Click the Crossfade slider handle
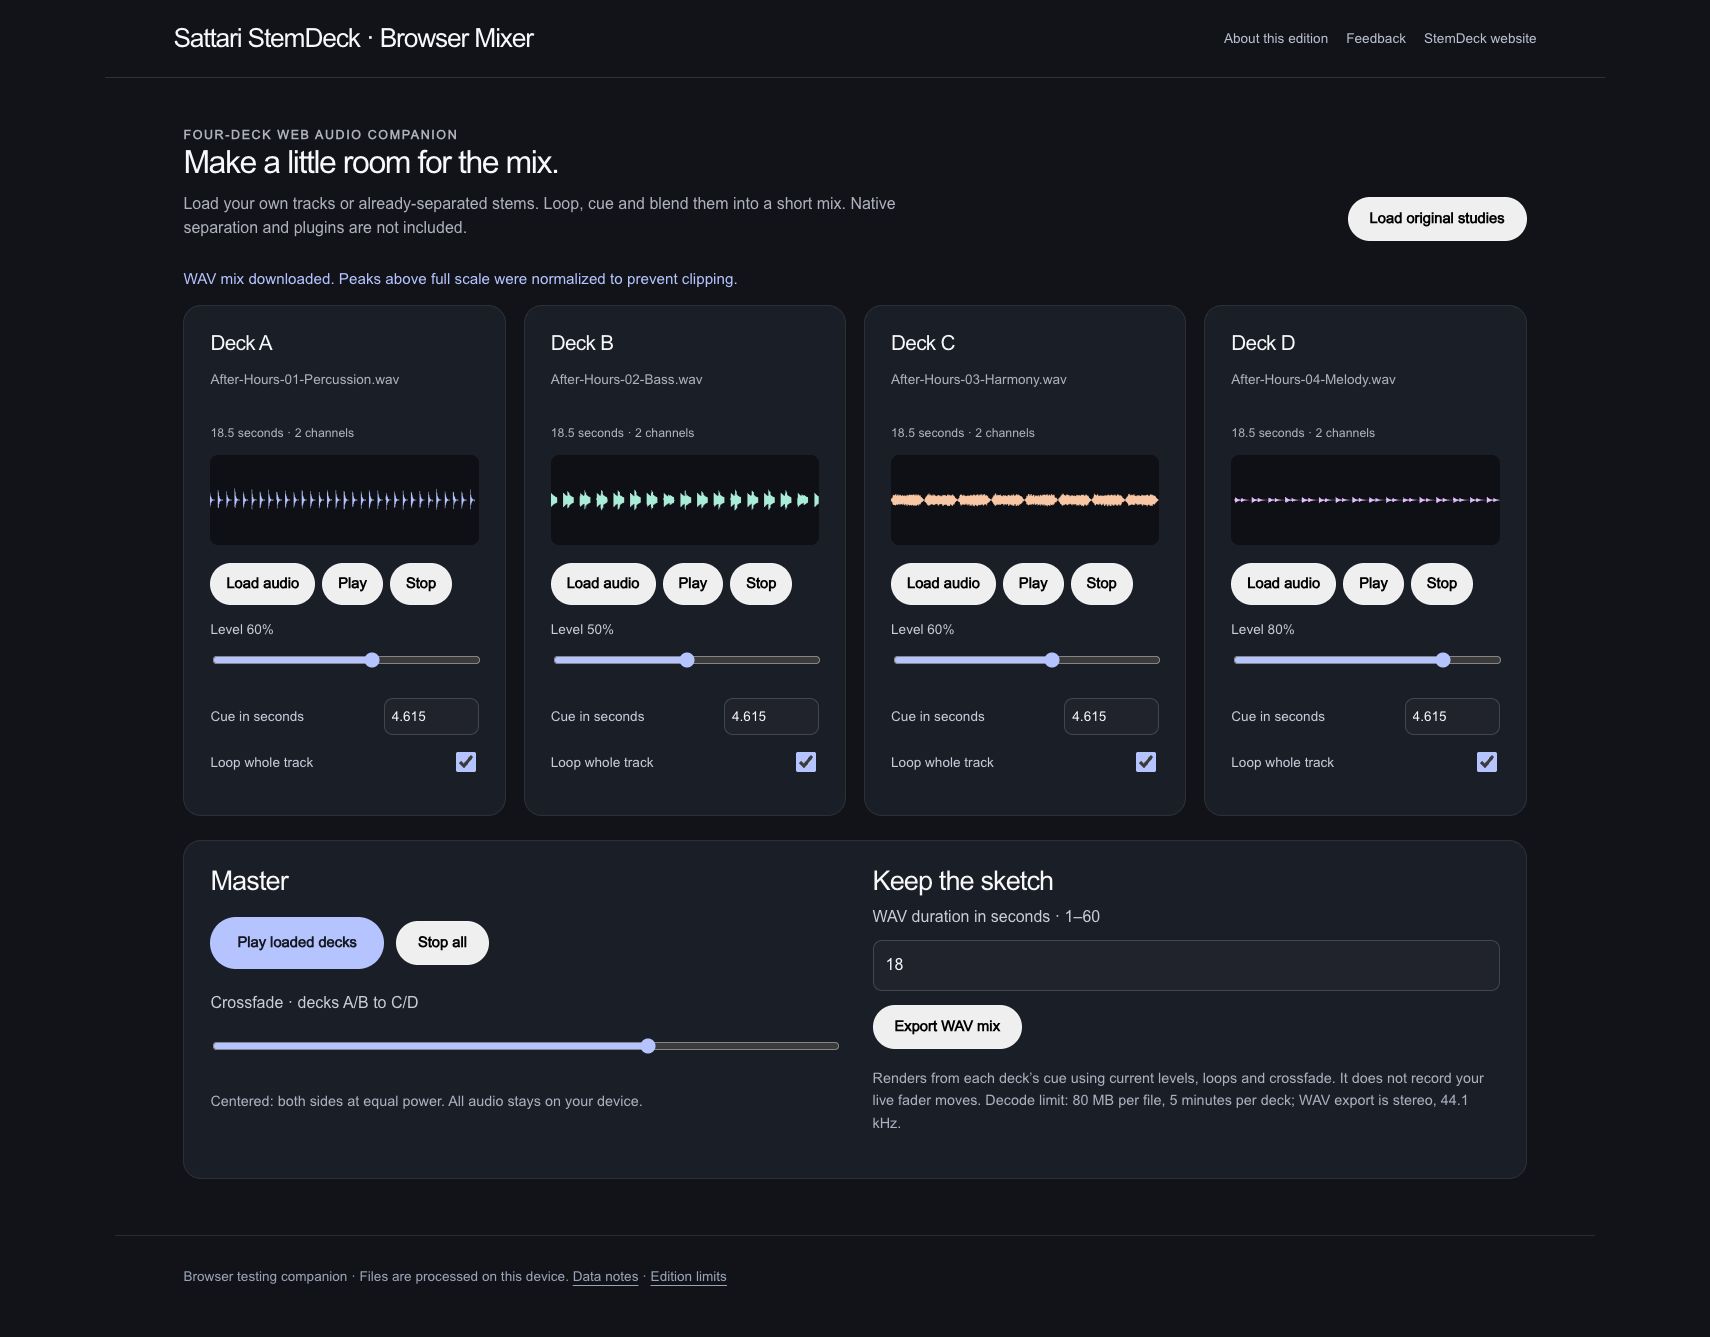 [648, 1046]
